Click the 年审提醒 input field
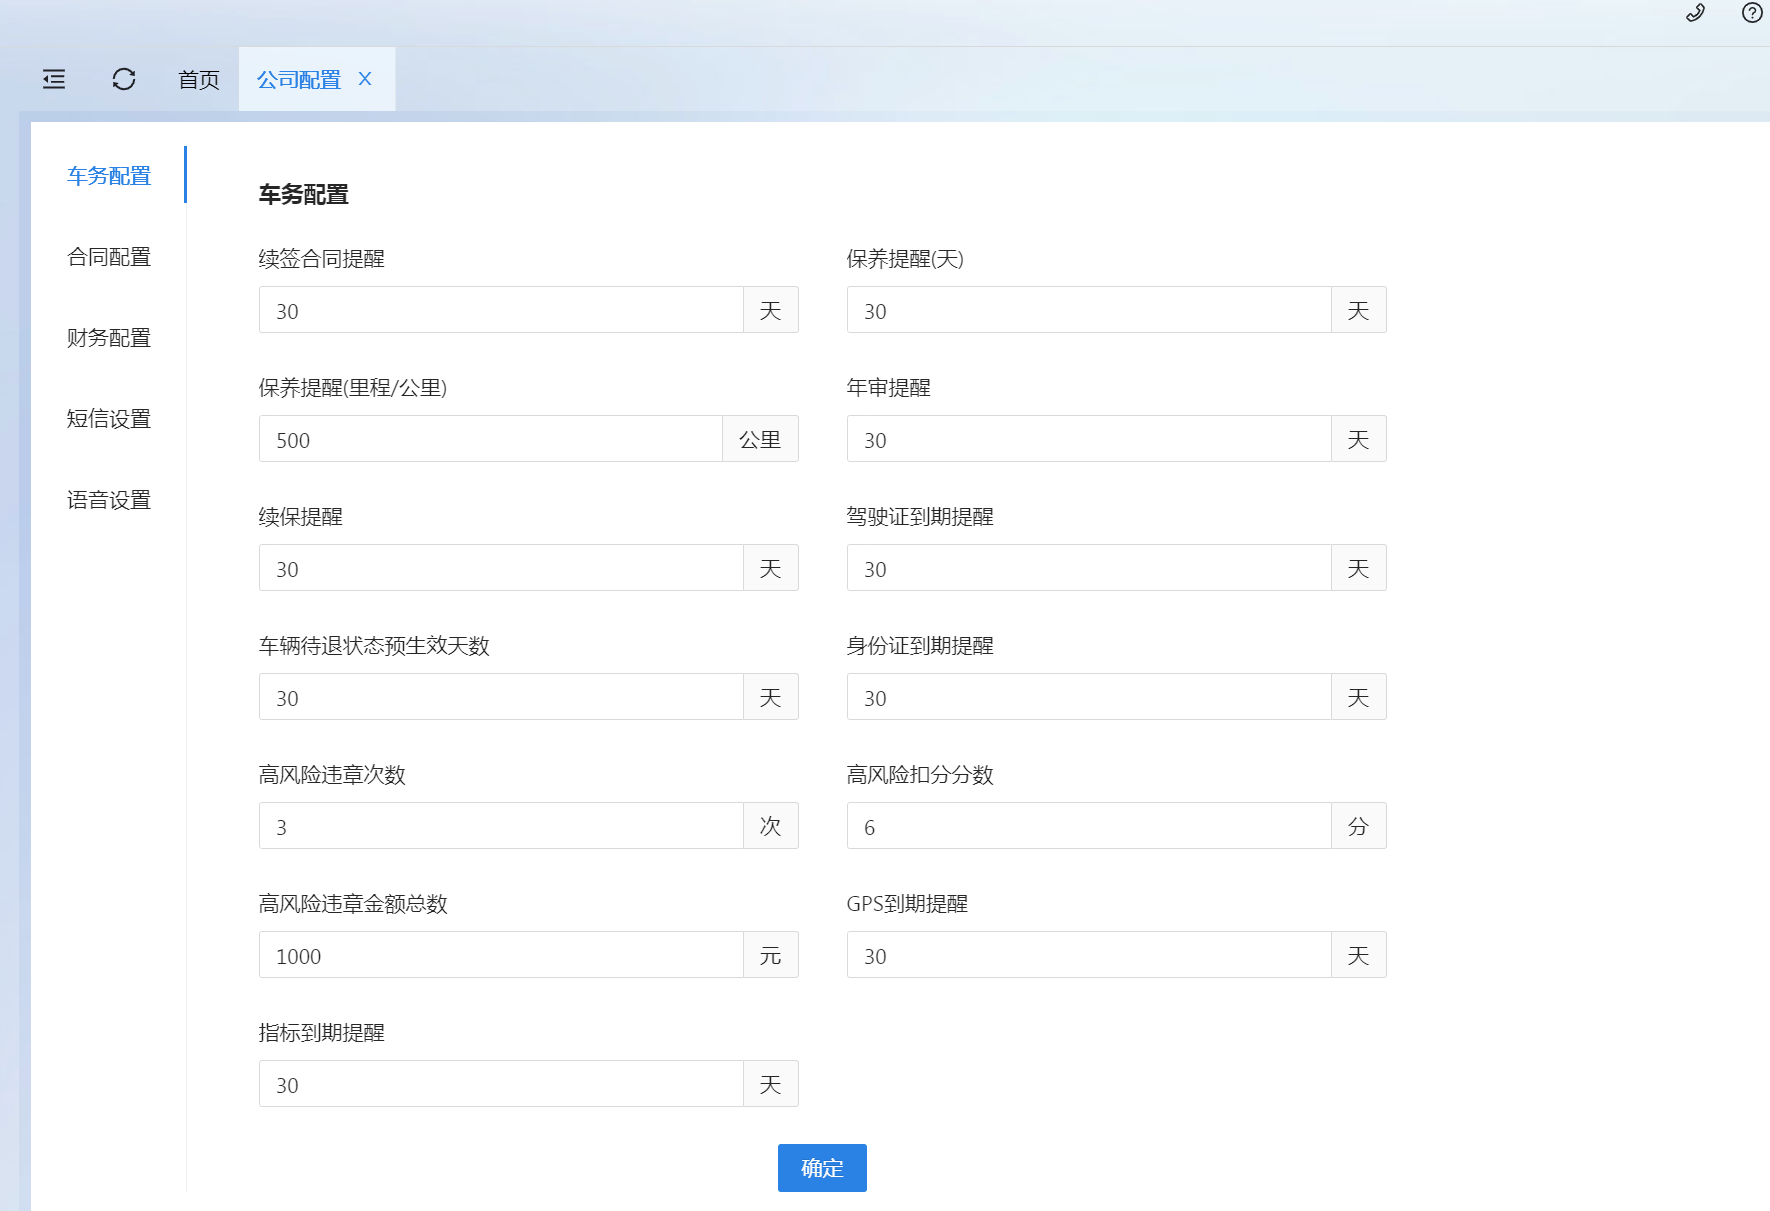The width and height of the screenshot is (1770, 1211). (1089, 439)
